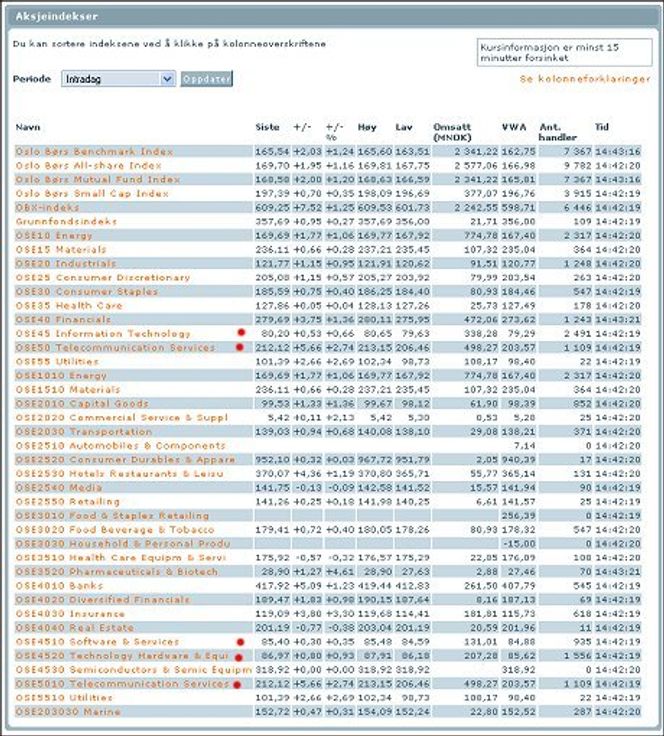Click red dot beside OSE5010 Telecommunication Services
The width and height of the screenshot is (664, 736).
tap(237, 685)
